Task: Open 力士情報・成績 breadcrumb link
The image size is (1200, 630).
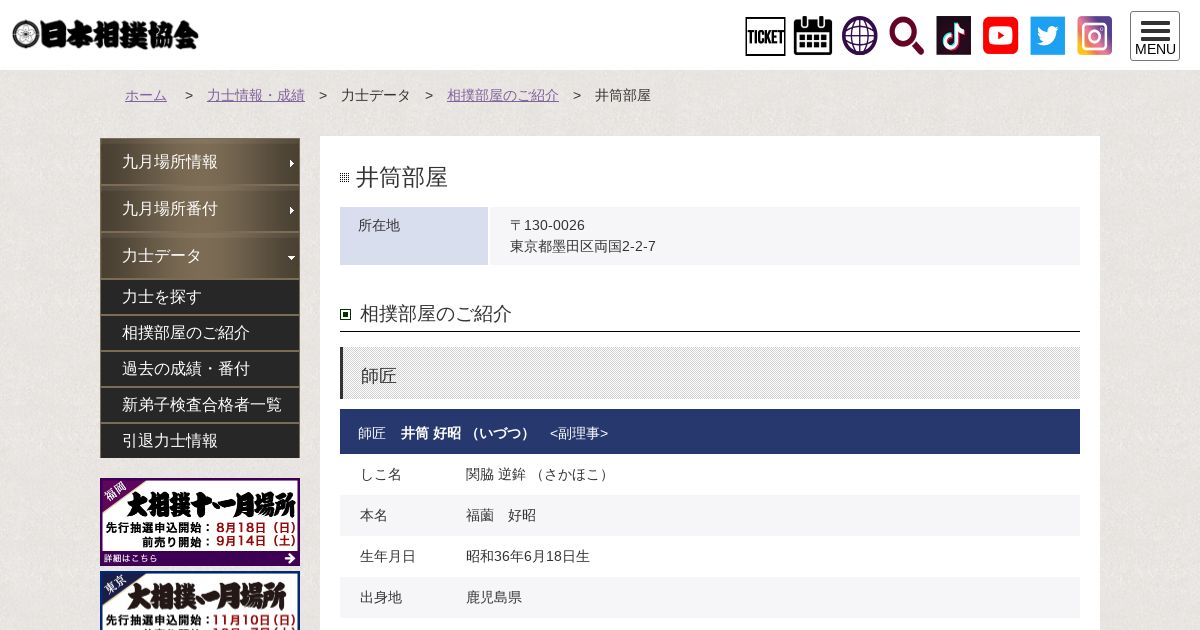Action: (x=256, y=95)
